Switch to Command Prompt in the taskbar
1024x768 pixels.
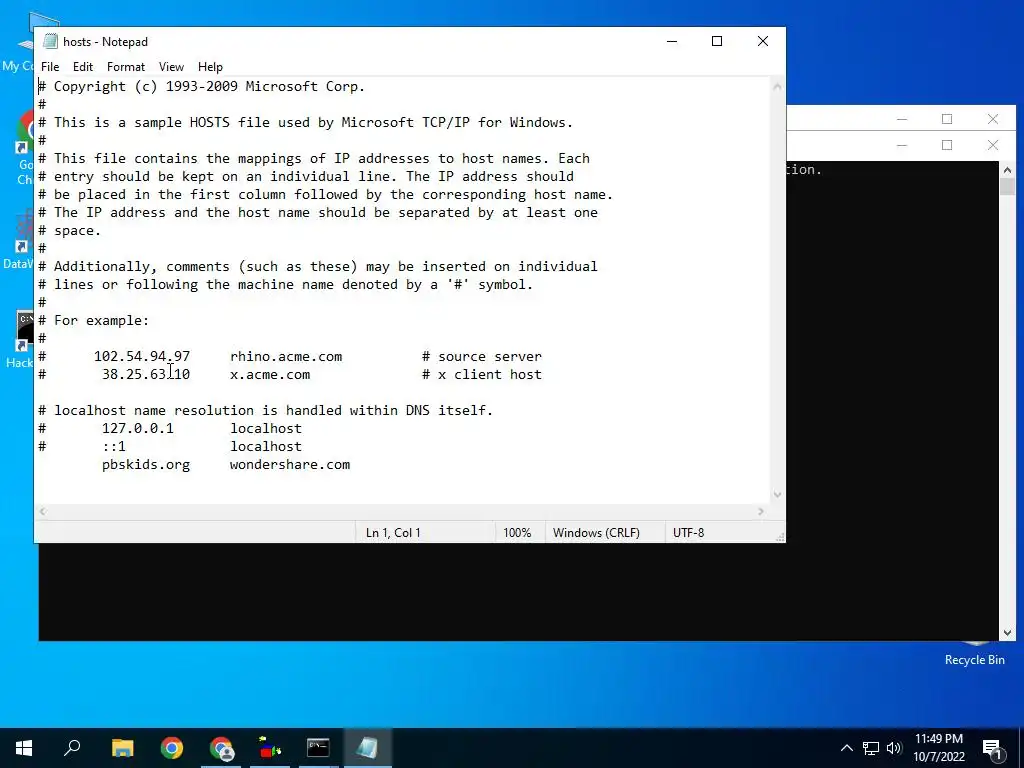click(x=318, y=748)
